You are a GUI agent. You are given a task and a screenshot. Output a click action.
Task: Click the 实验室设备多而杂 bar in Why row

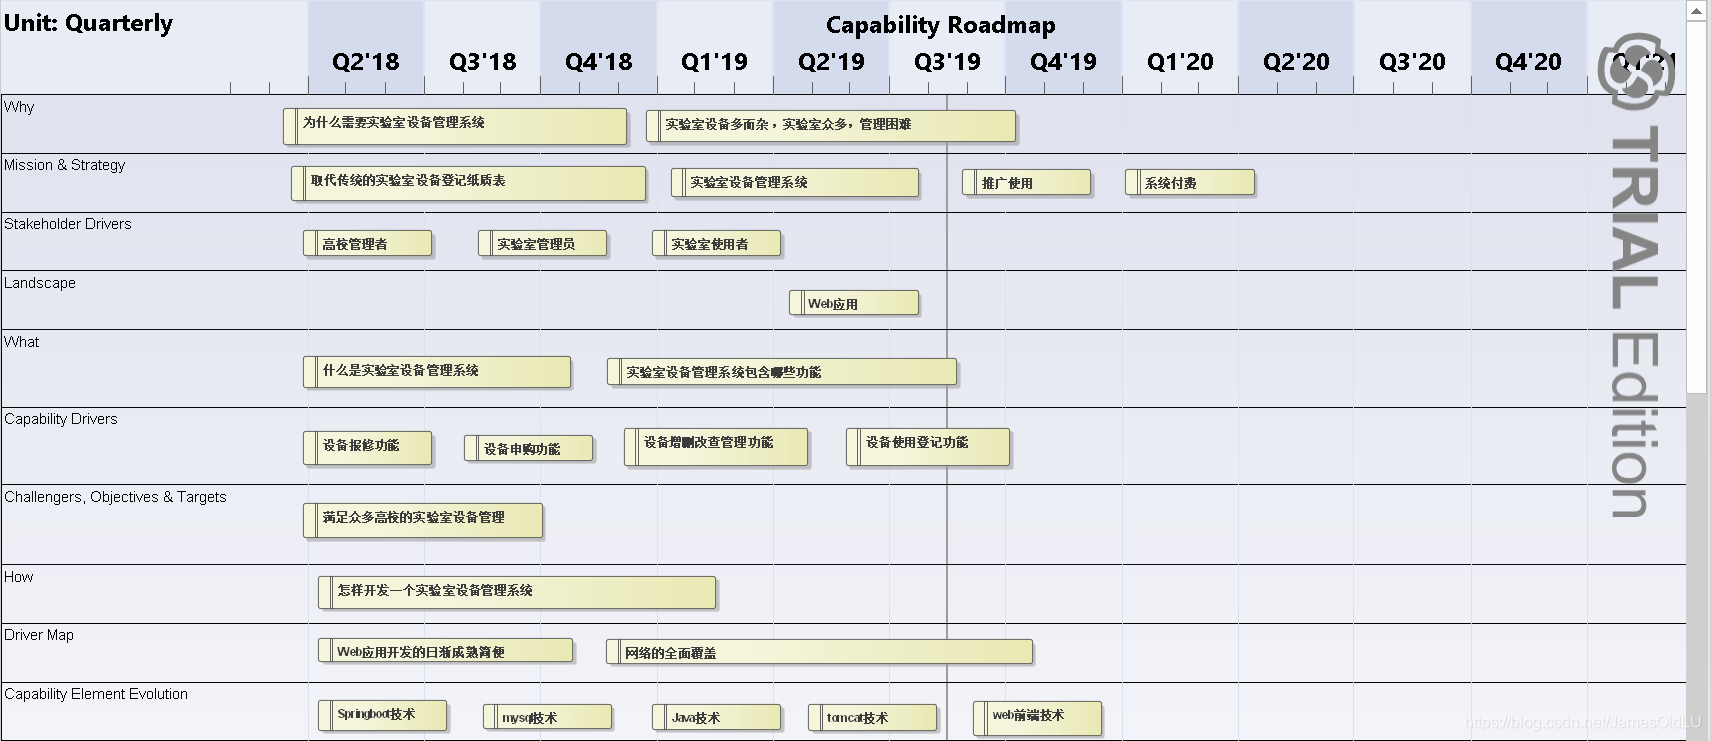click(x=831, y=126)
